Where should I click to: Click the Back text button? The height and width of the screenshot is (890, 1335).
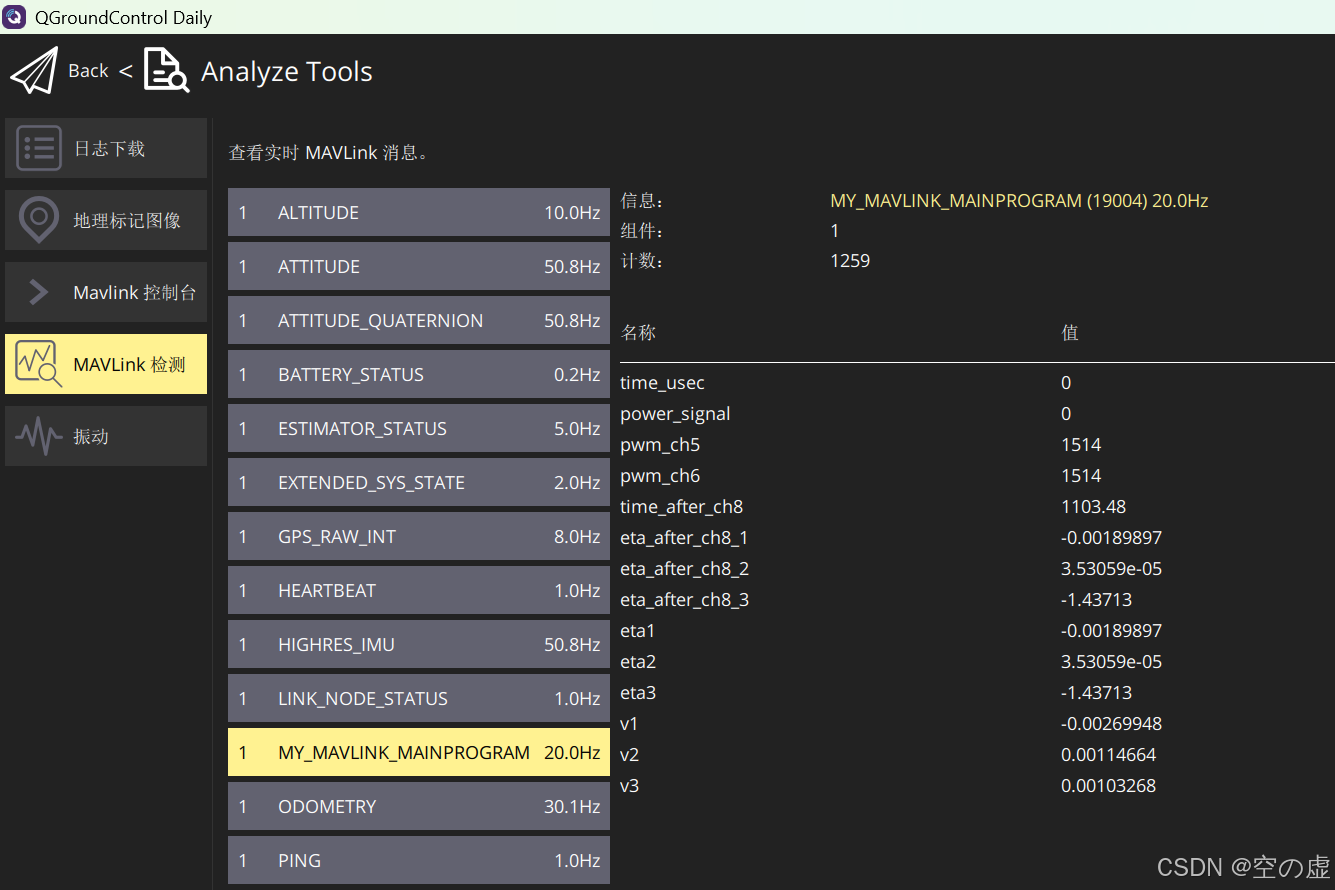click(88, 70)
